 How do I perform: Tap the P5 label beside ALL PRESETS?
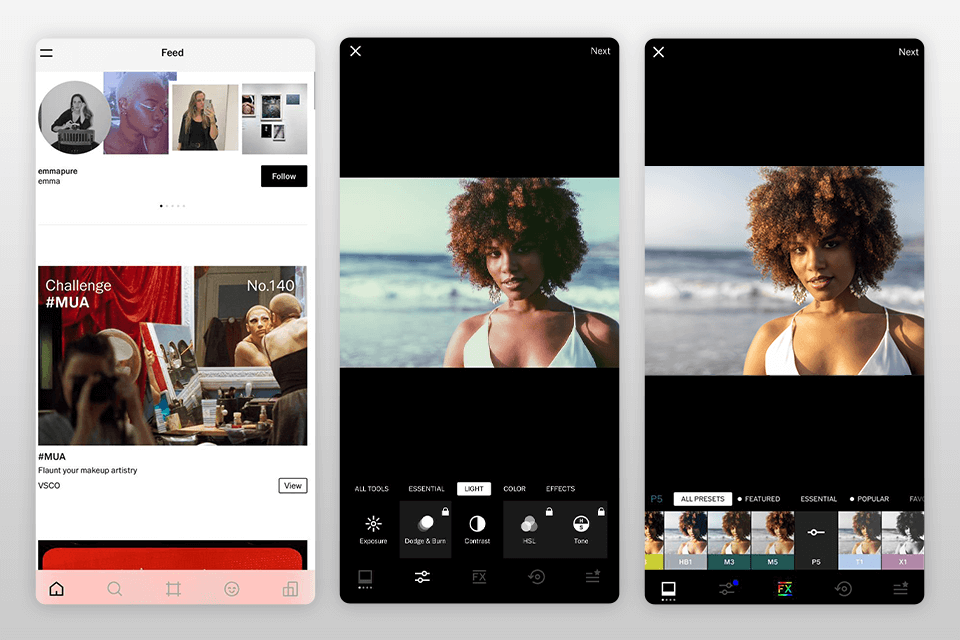[656, 499]
